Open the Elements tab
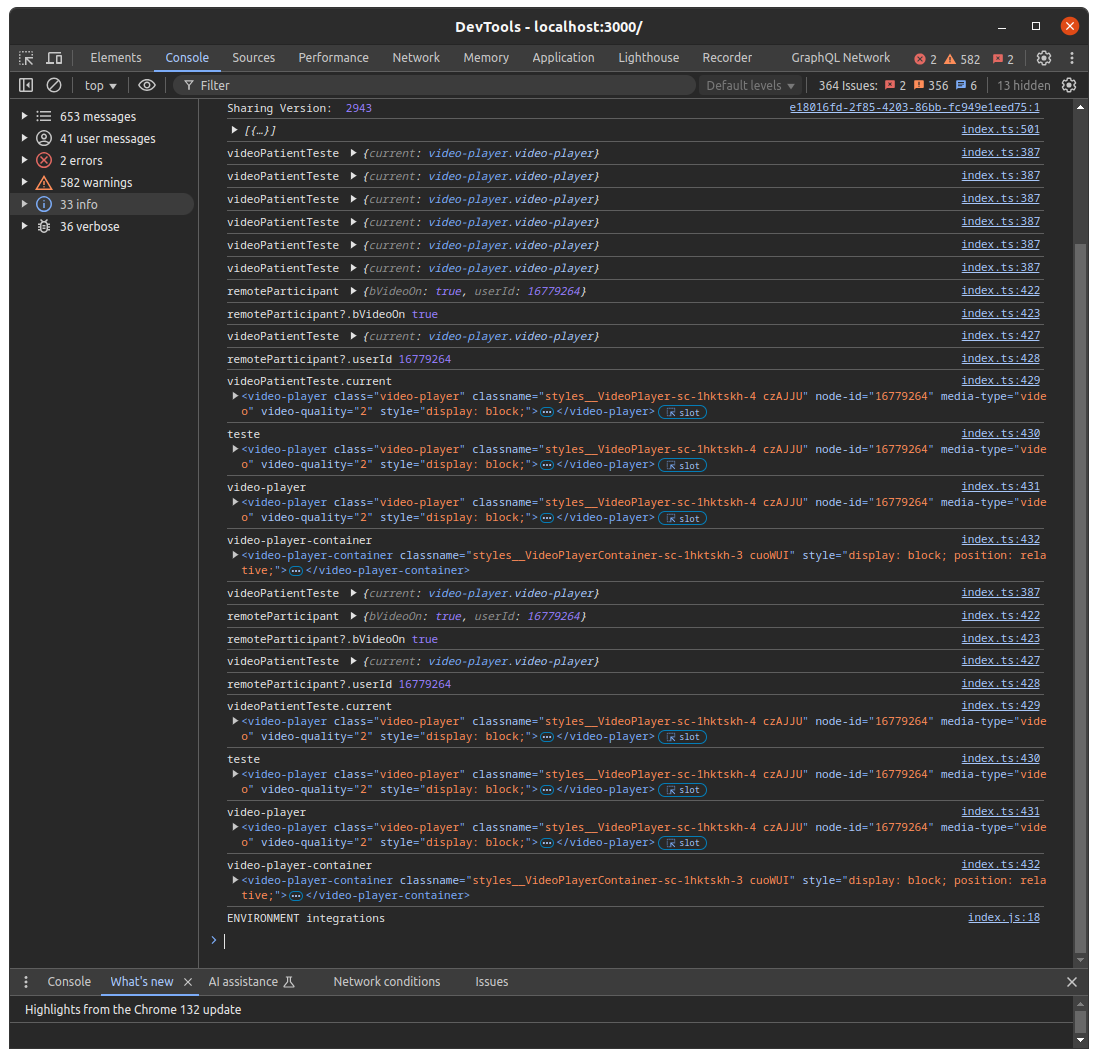Image resolution: width=1098 pixels, height=1058 pixels. pyautogui.click(x=116, y=58)
